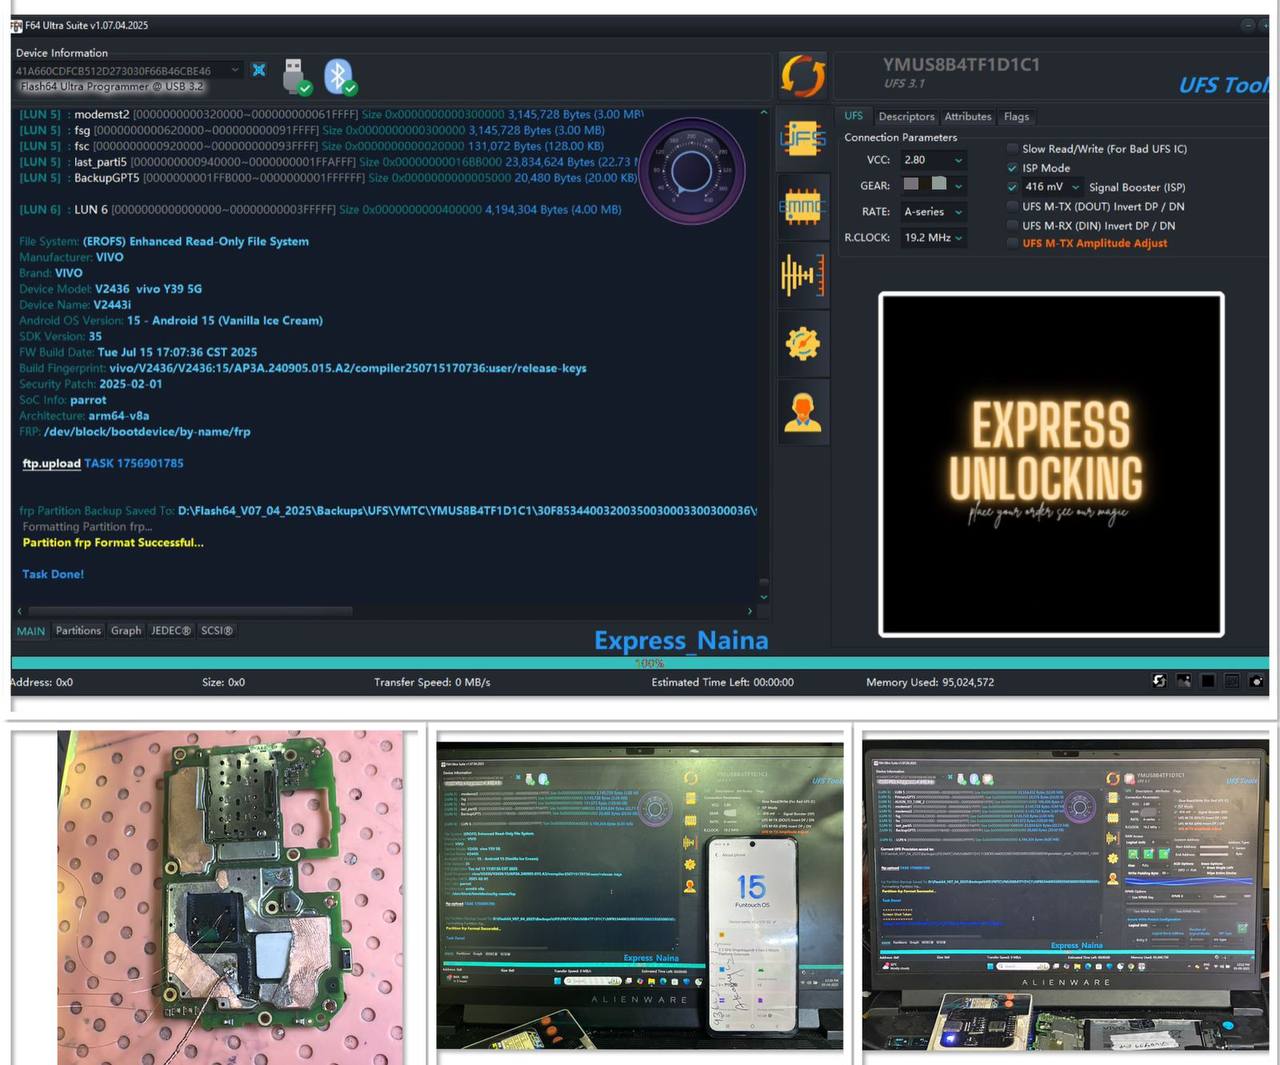
Task: Click the teal 100% progress bar
Action: tap(640, 663)
